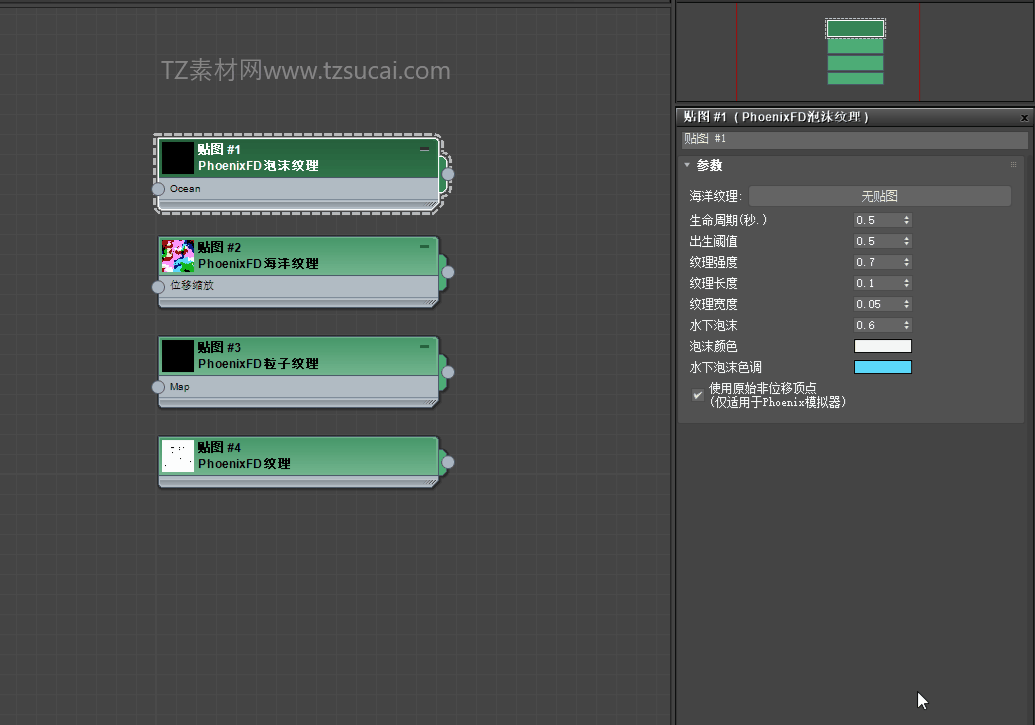Click the 出生阈值 value field
The image size is (1035, 725).
pos(877,241)
